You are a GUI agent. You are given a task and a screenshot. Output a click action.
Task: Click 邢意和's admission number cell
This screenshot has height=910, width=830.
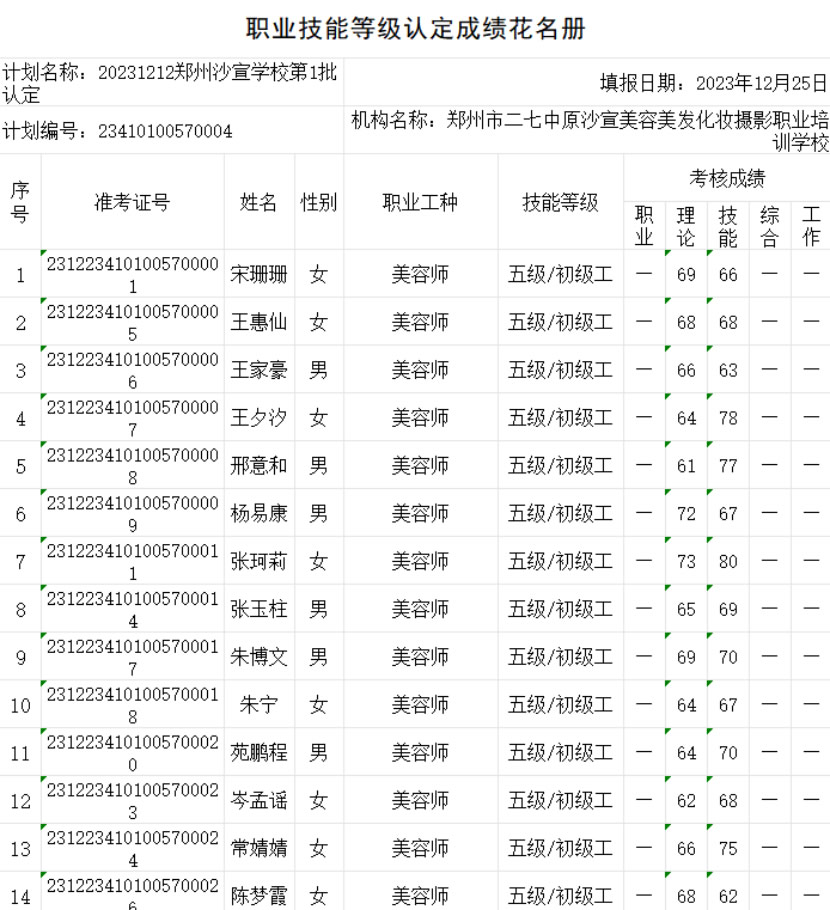132,466
